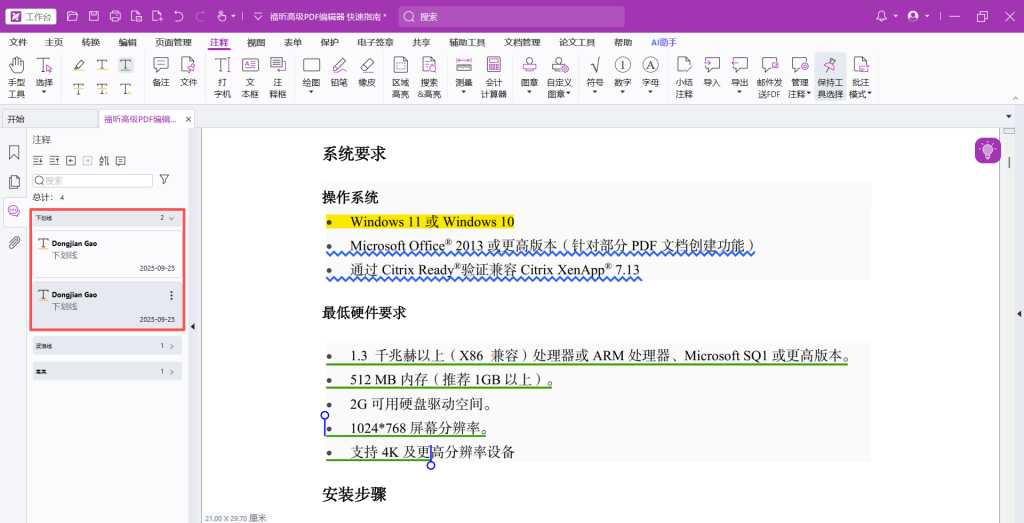Collapse the left panel with triangle arrow

193,326
